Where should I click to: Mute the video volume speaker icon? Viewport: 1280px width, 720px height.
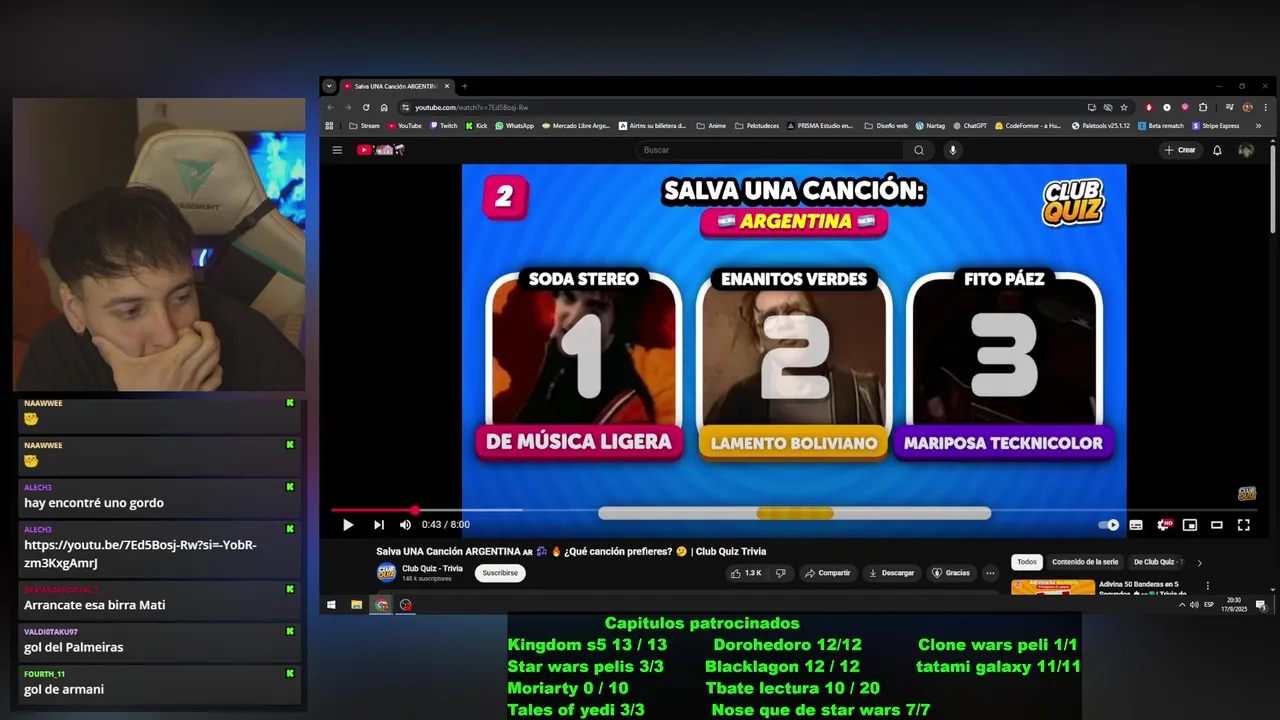point(405,525)
